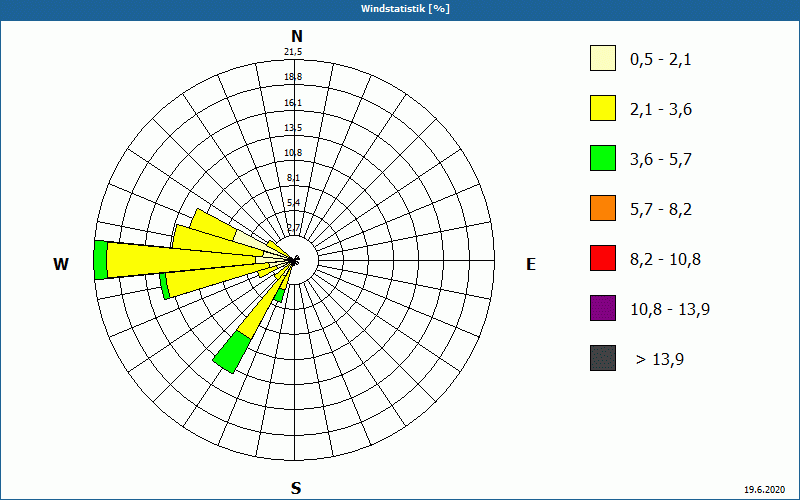Image resolution: width=800 pixels, height=500 pixels.
Task: Click the large green southwest wedge segment
Action: click(232, 352)
